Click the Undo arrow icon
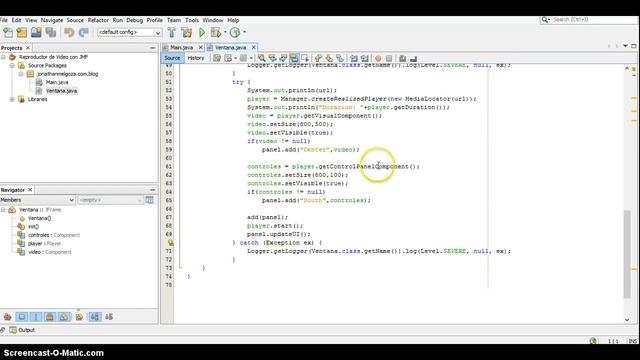 [69, 32]
